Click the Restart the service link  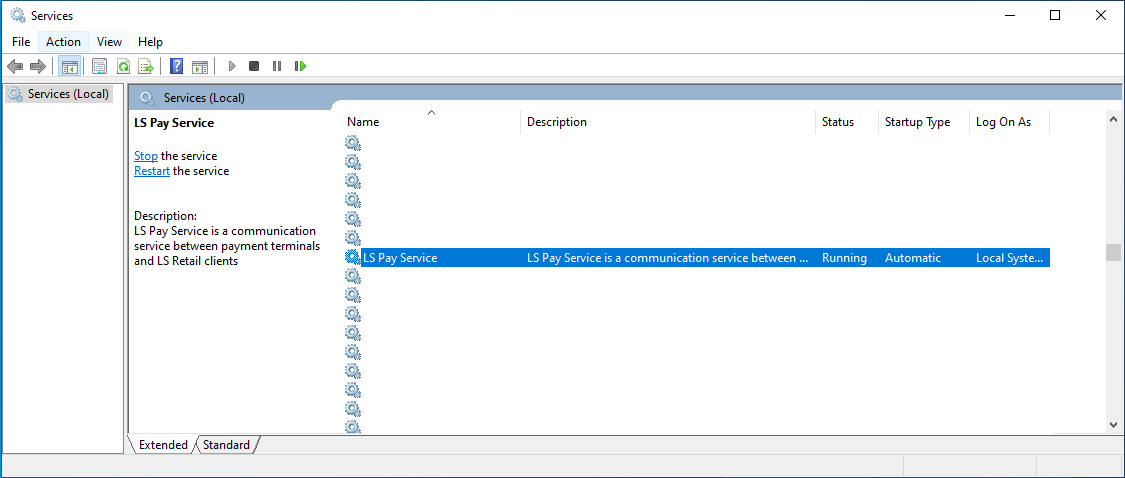(151, 172)
